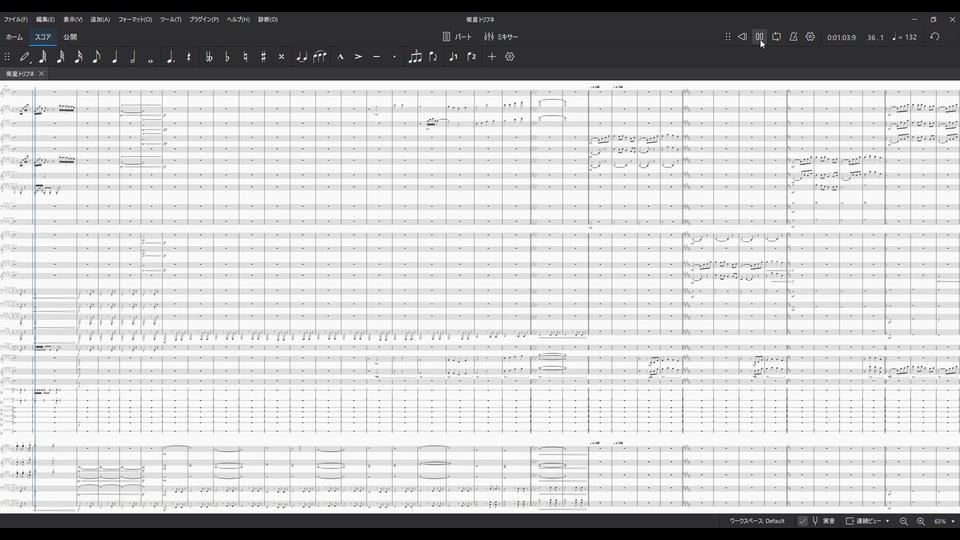Switch to the 公開 tab
Viewport: 960px width, 540px height.
[x=70, y=37]
